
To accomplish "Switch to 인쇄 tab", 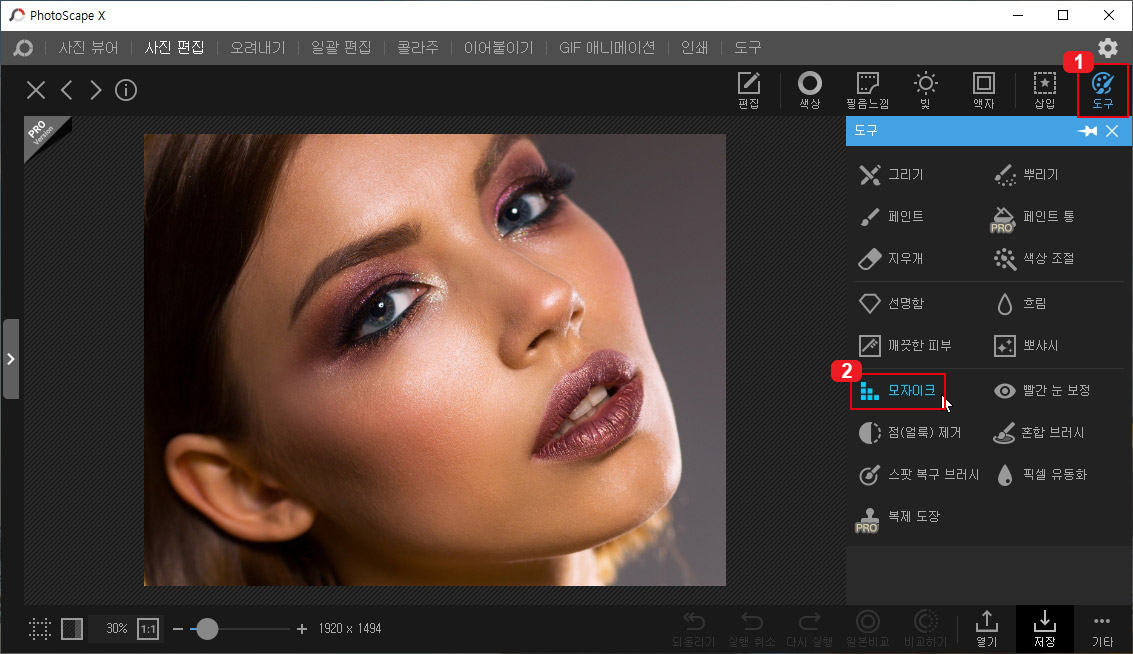I will tap(694, 48).
